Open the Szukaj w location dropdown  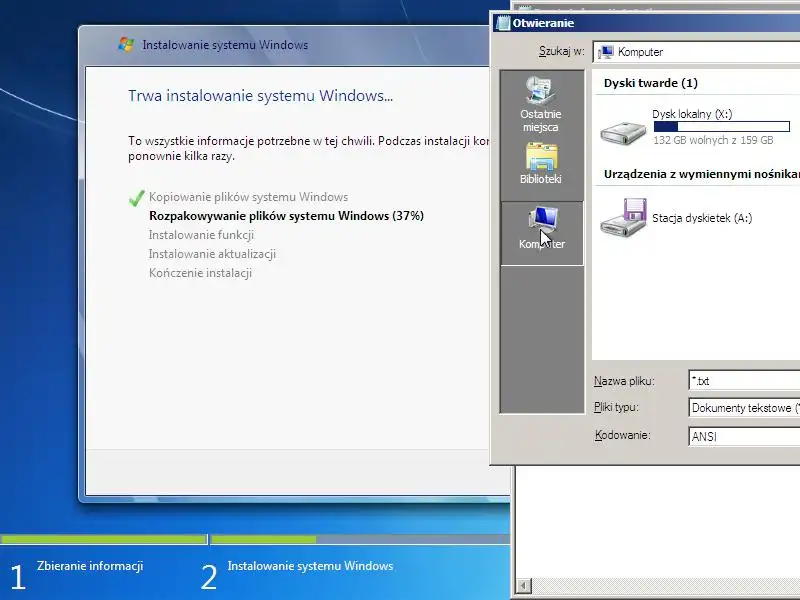[696, 52]
